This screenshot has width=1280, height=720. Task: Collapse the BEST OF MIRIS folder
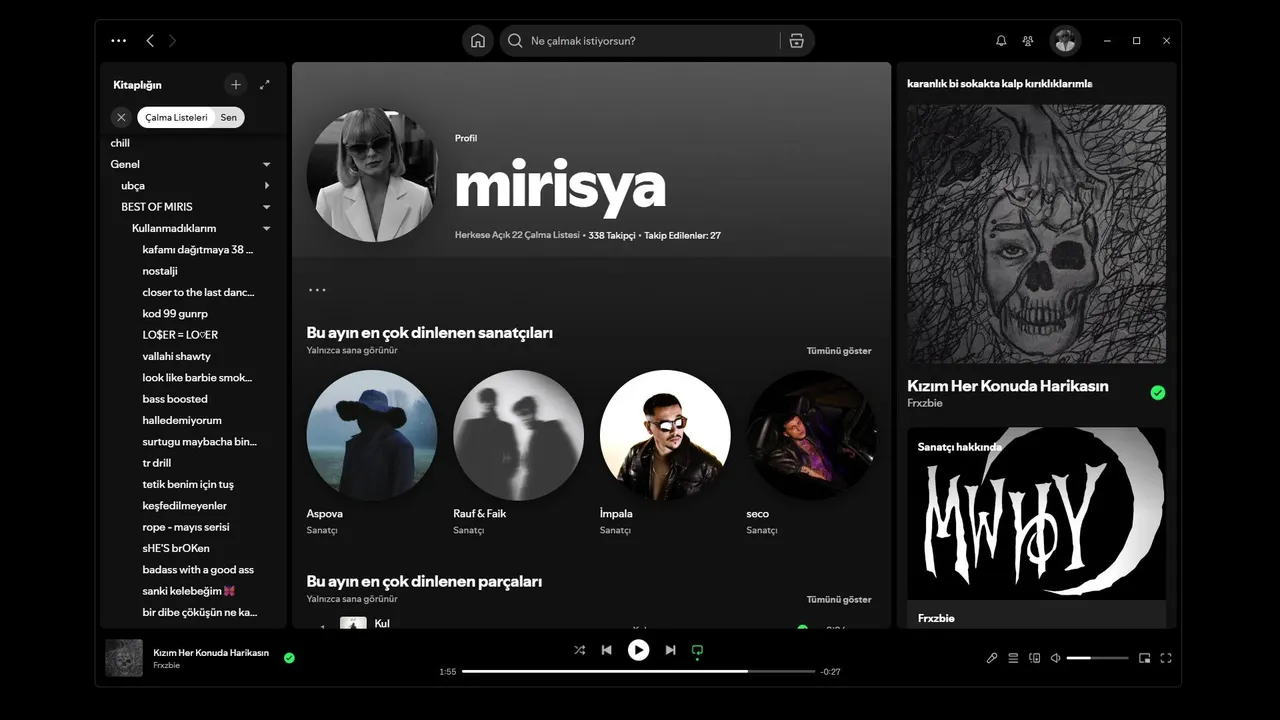(x=267, y=207)
